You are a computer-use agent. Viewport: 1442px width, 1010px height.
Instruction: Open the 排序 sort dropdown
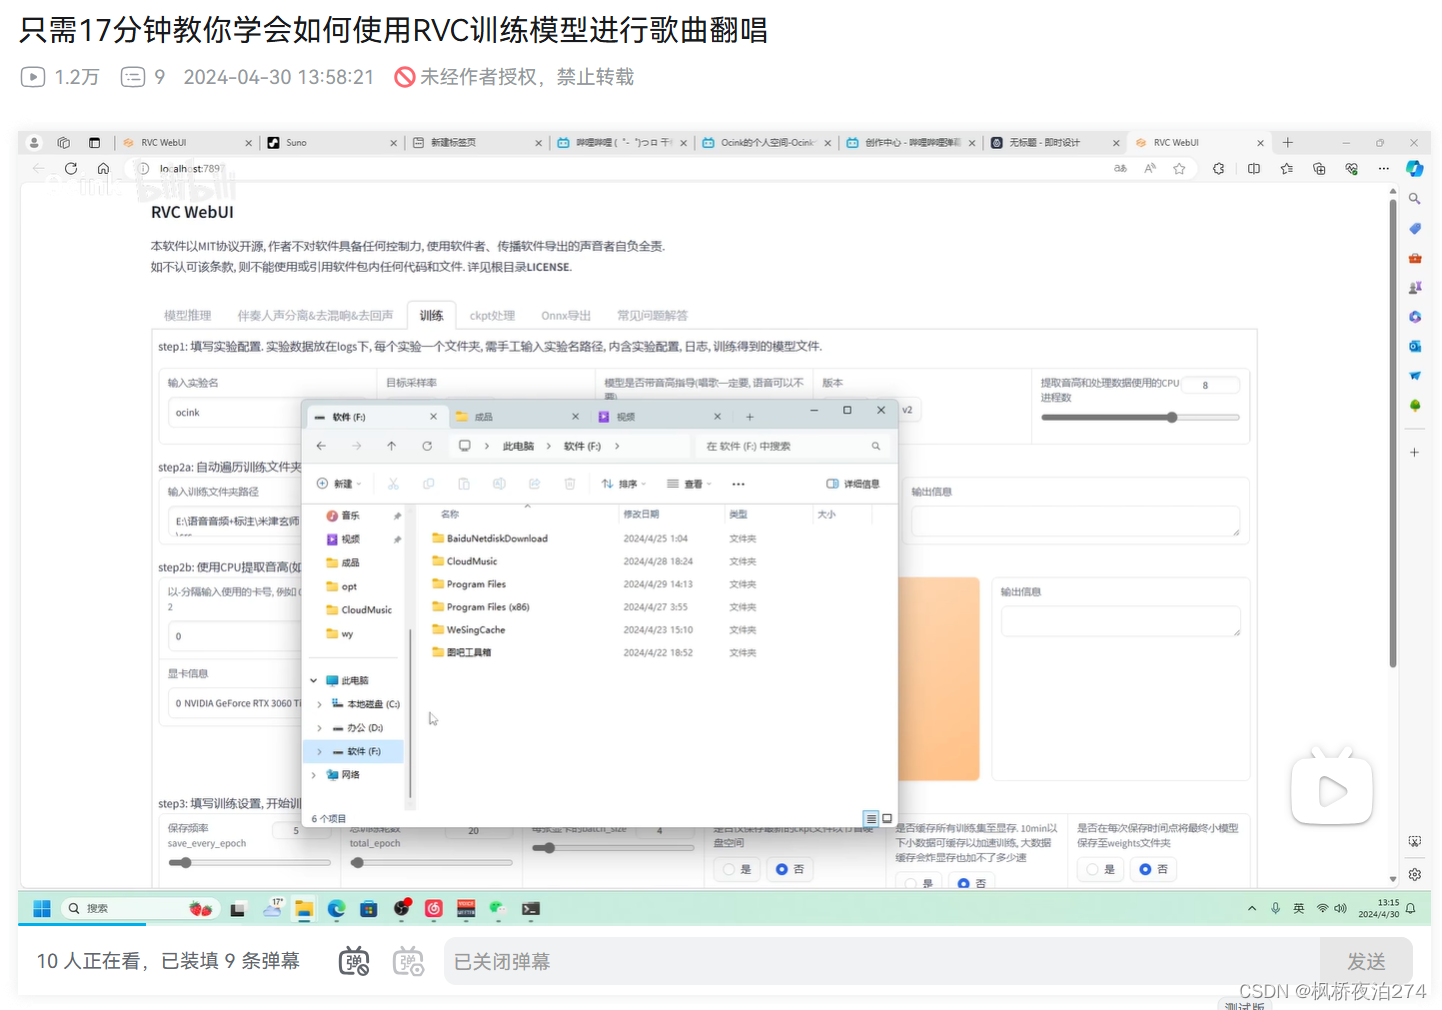(624, 484)
